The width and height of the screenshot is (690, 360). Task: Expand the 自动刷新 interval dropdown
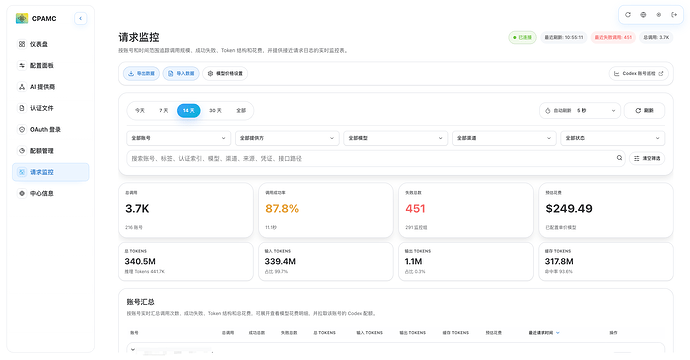click(x=580, y=110)
